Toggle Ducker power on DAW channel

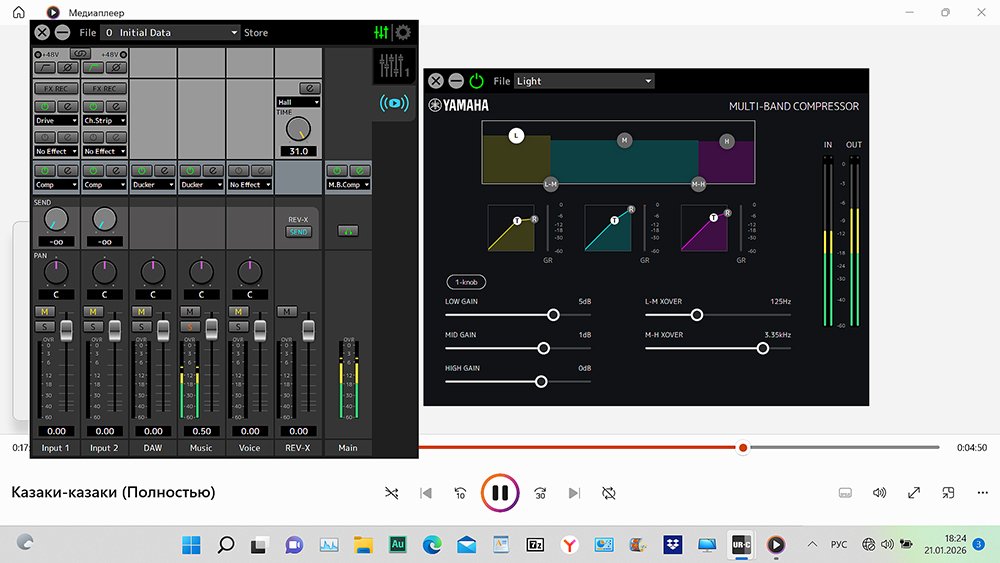point(142,170)
